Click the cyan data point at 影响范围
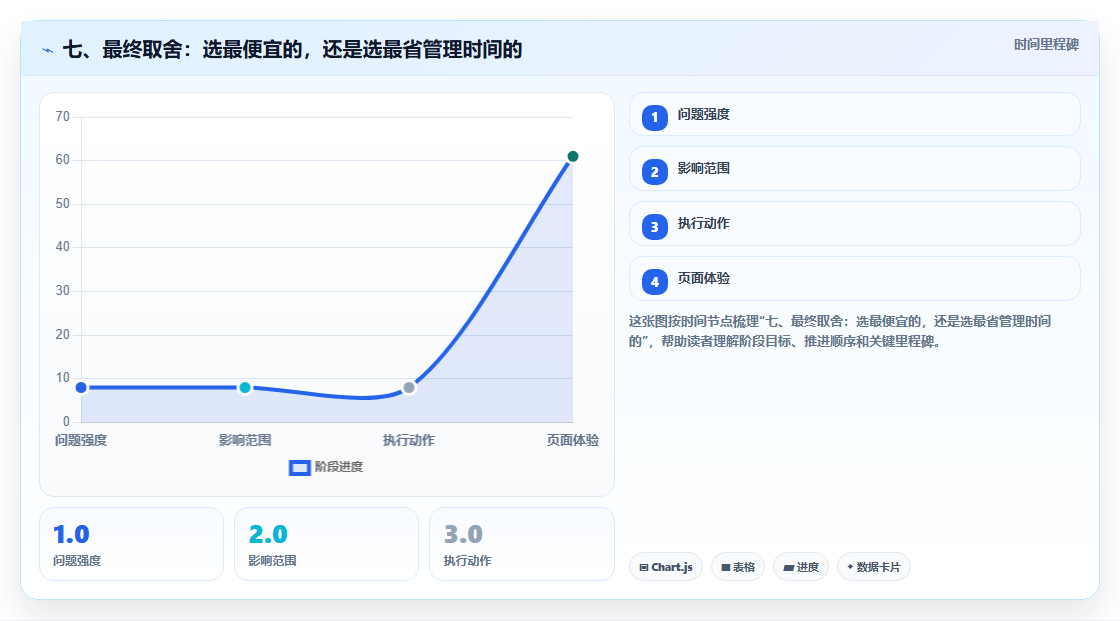1120x621 pixels. [245, 387]
